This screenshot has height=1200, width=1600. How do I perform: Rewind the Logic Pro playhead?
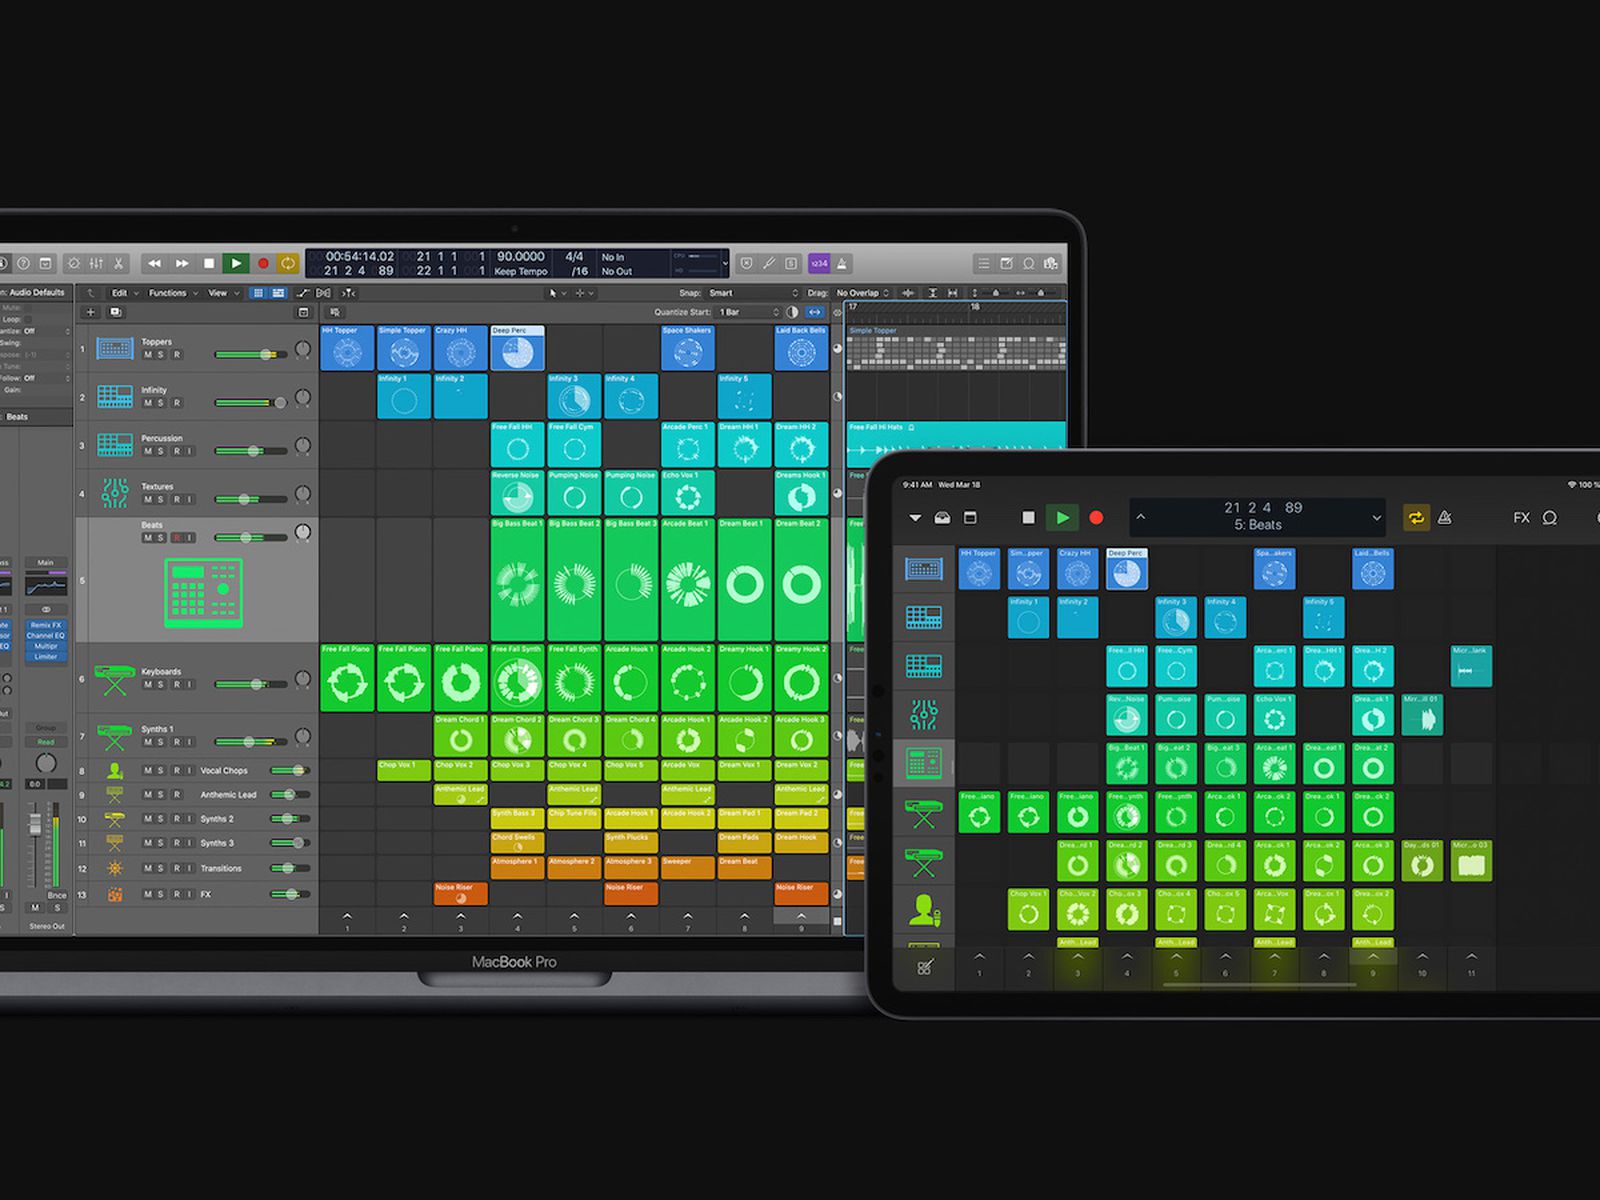tap(154, 263)
